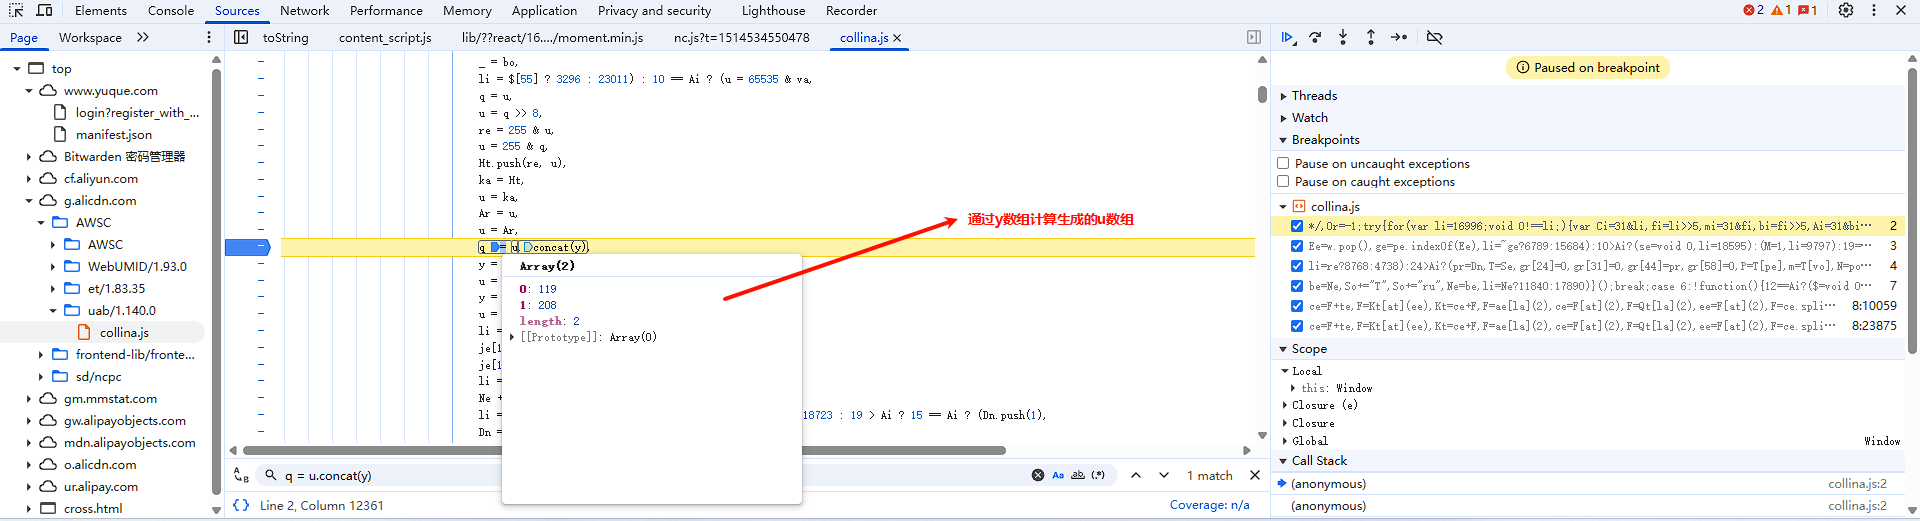
Task: Uncheck the breakpoint at 8:10059
Action: (1297, 306)
